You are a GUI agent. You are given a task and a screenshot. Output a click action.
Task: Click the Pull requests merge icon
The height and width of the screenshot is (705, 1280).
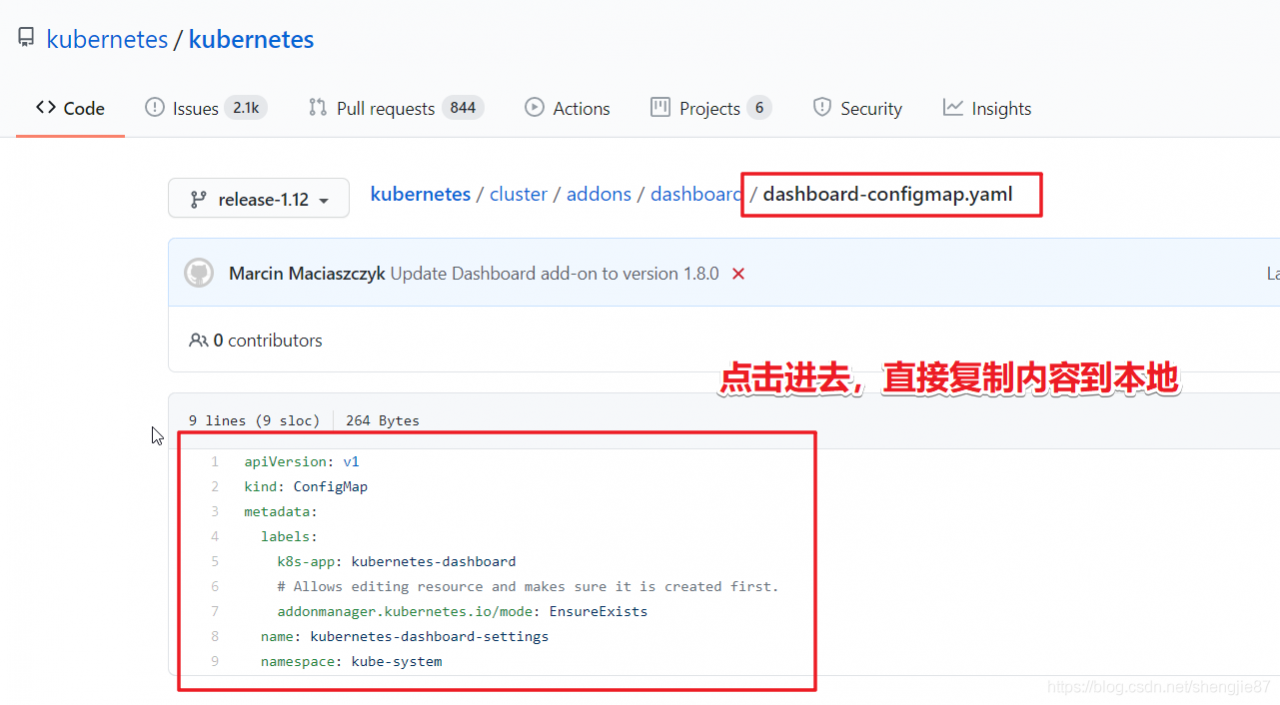[316, 108]
